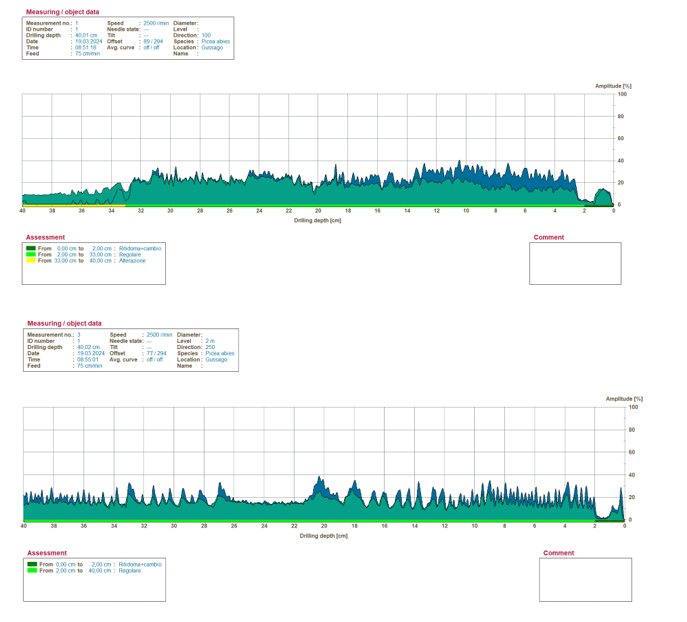Click the first Assessment heading
The image size is (687, 622).
(45, 237)
